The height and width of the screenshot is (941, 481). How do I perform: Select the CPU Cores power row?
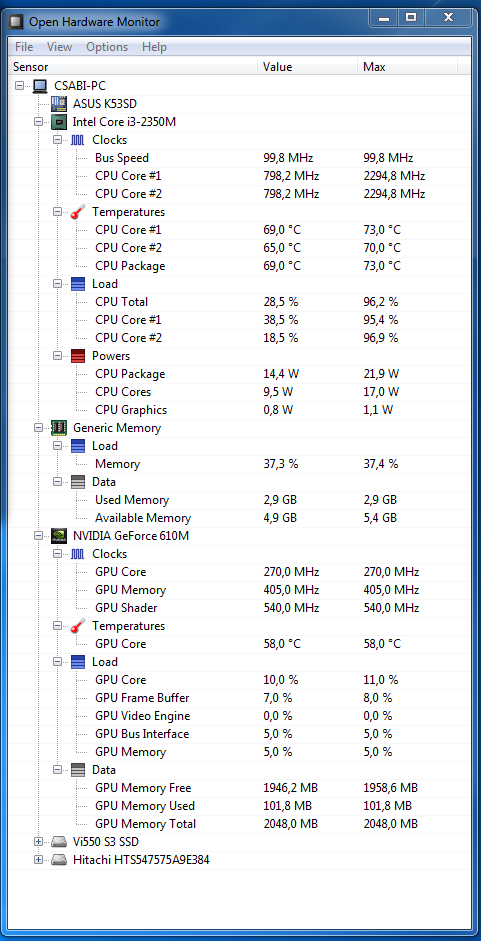(240, 392)
